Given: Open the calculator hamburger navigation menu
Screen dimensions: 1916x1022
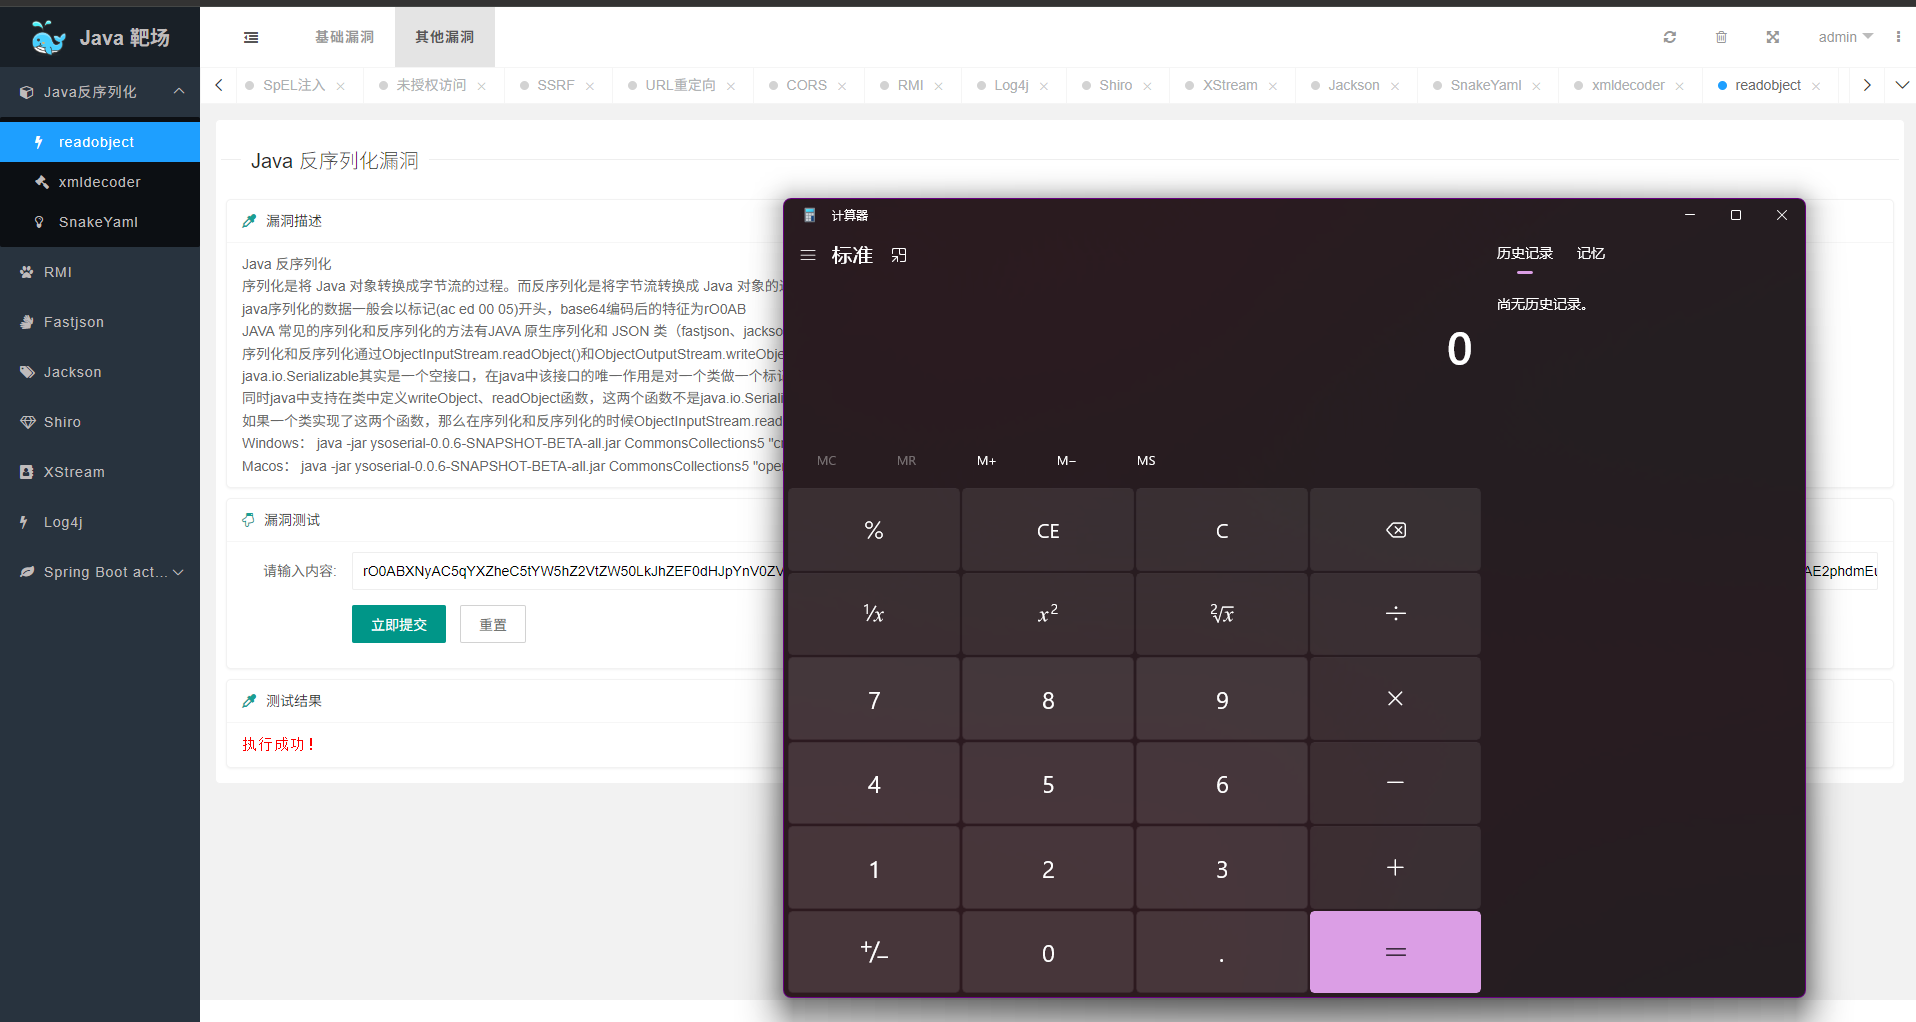Looking at the screenshot, I should tap(808, 255).
